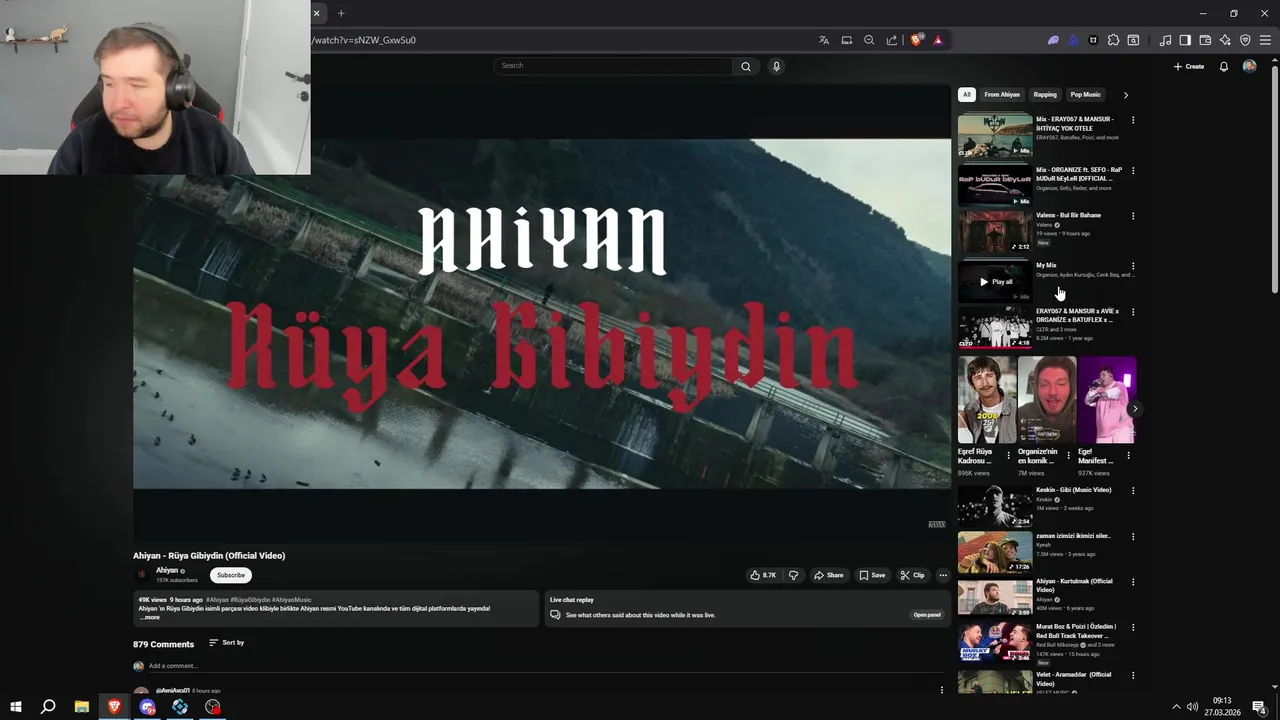Open Mix - ERAY067 & MANSUR thumbnail
The width and height of the screenshot is (1280, 720).
[995, 135]
